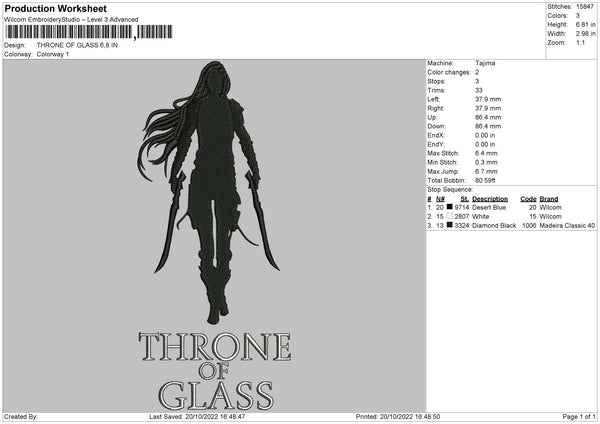This screenshot has width=600, height=424.
Task: Select "Wilcom EmbroideryStudio – Level 3 Advanced" text
Action: click(71, 20)
